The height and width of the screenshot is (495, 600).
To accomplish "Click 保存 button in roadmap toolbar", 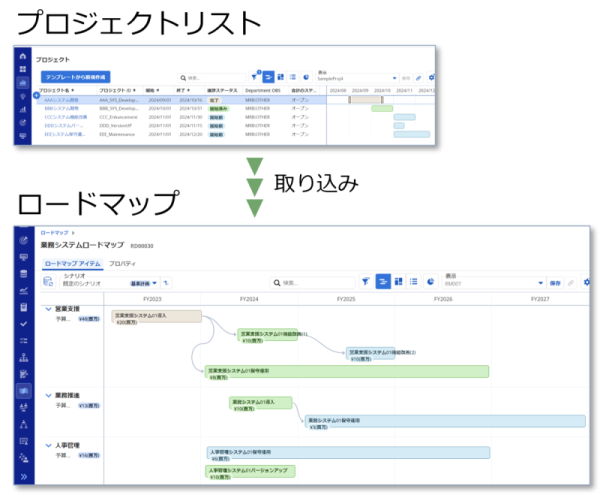I will pyautogui.click(x=555, y=283).
